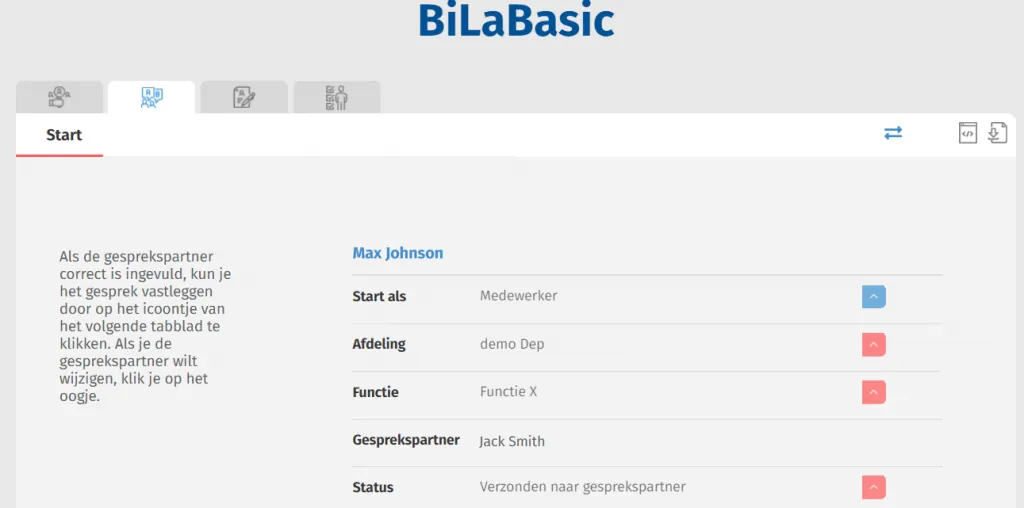Screen dimensions: 1024x508
Task: Click the BiLaBasic logo
Action: [x=516, y=20]
